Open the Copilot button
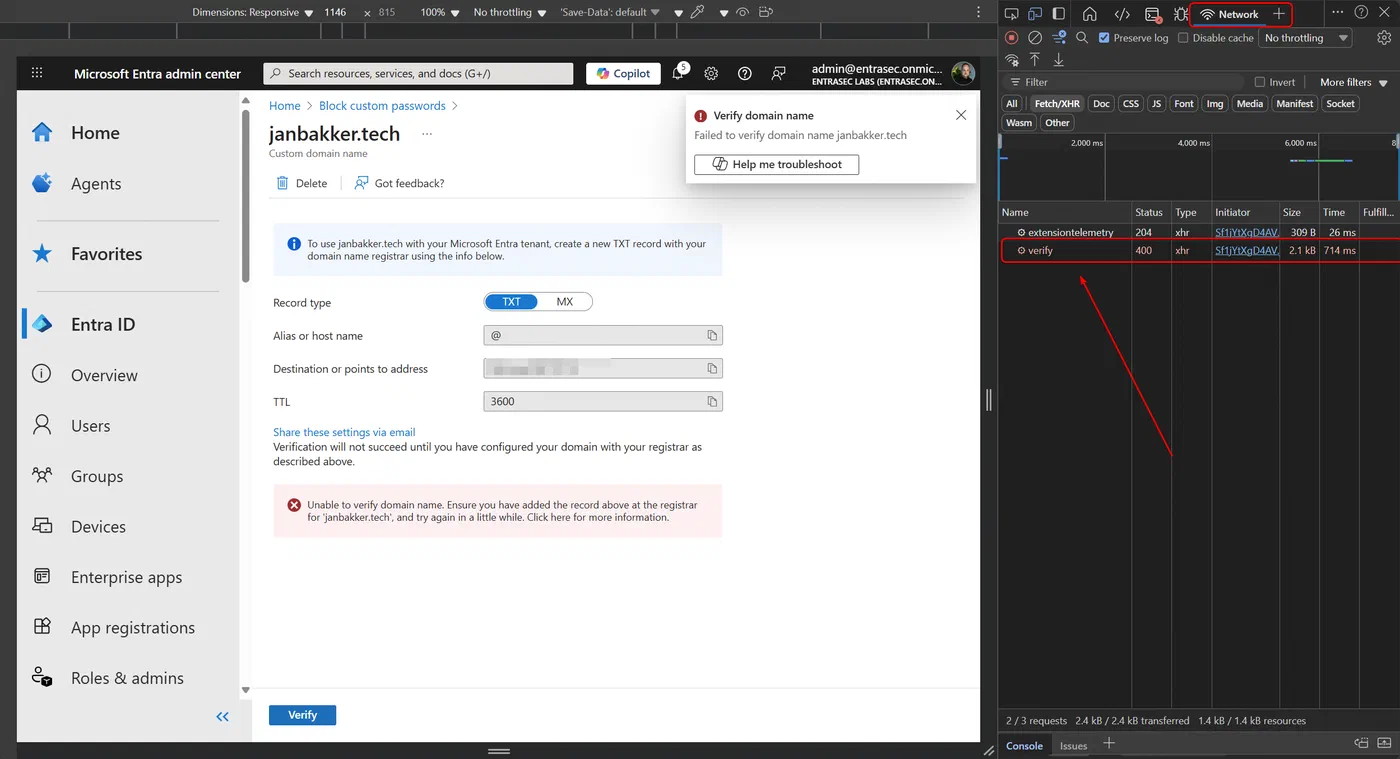Screen dimensions: 1400x759 coord(624,73)
